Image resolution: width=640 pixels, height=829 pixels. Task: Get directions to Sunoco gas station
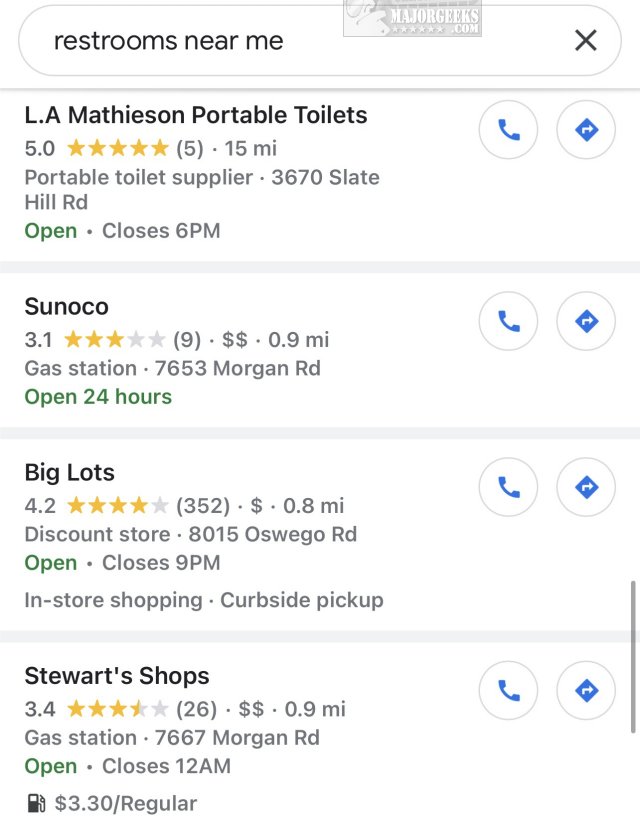(x=586, y=321)
